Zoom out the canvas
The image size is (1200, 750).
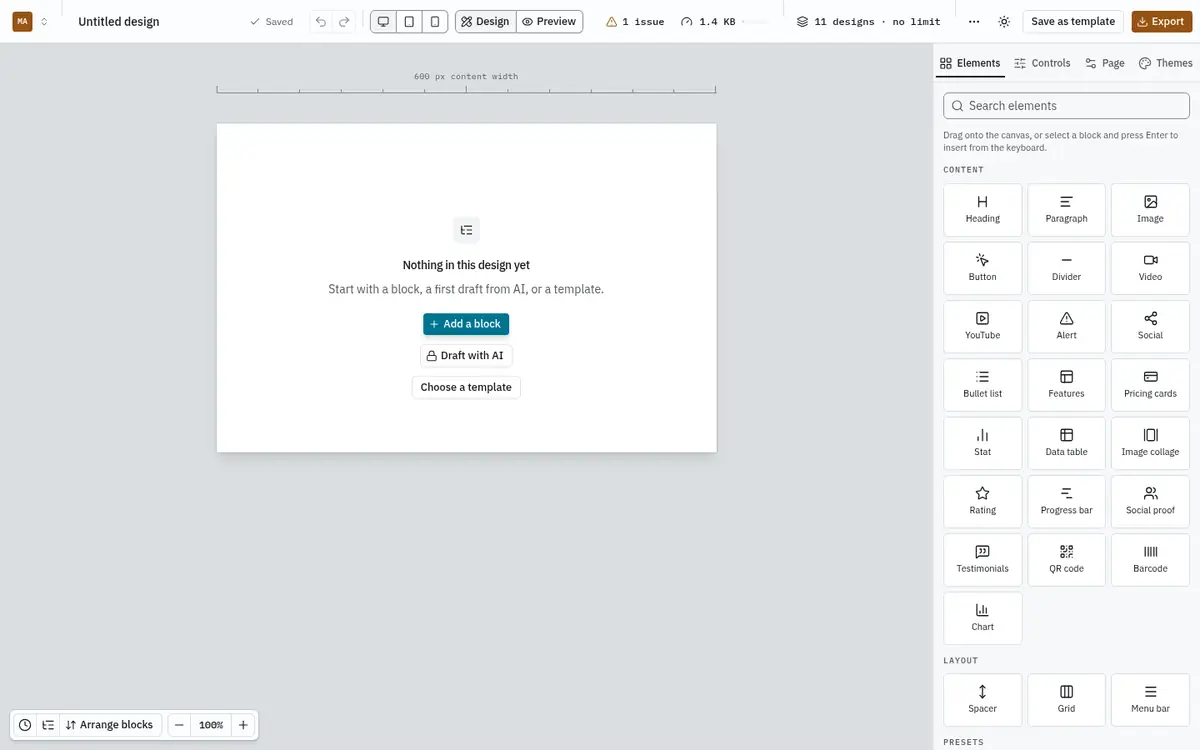179,725
